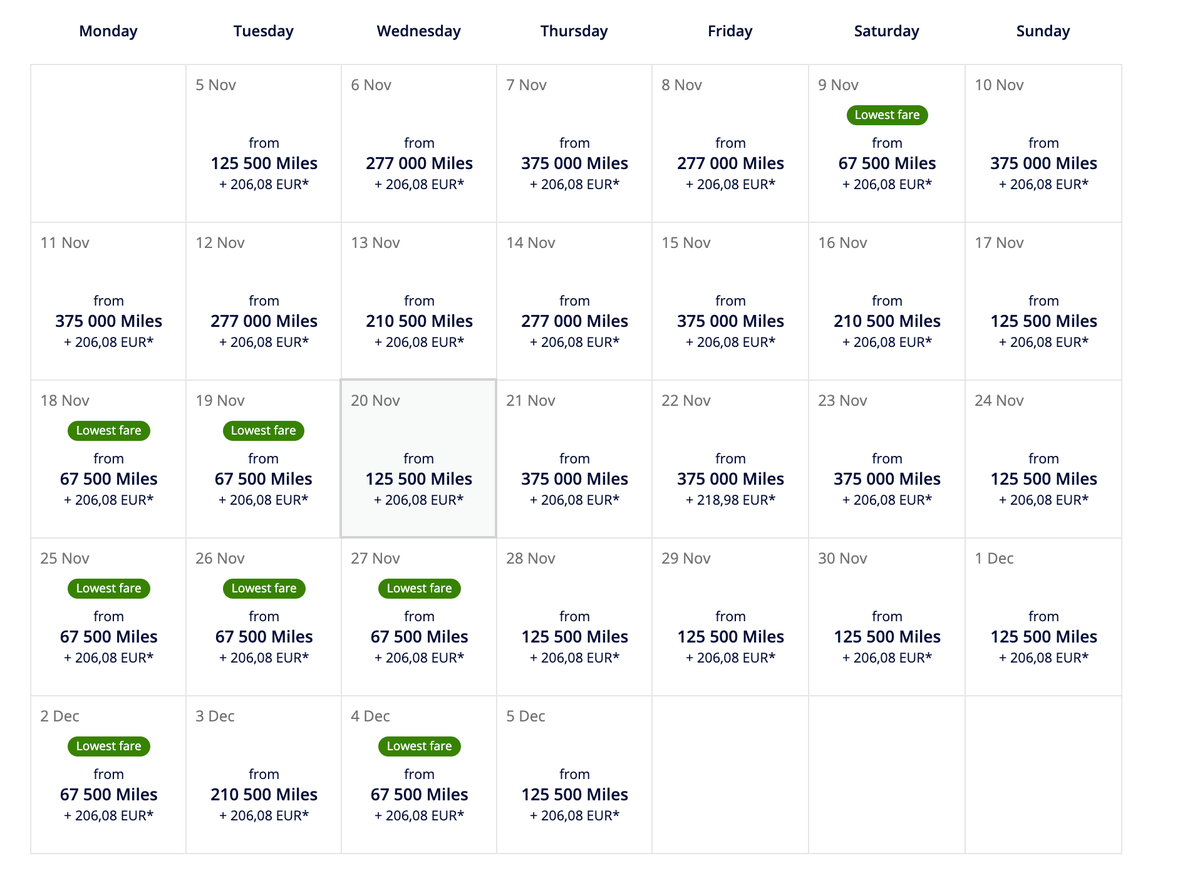The width and height of the screenshot is (1200, 883).
Task: Choose 14 Nov with 277 000 Miles
Action: [574, 320]
